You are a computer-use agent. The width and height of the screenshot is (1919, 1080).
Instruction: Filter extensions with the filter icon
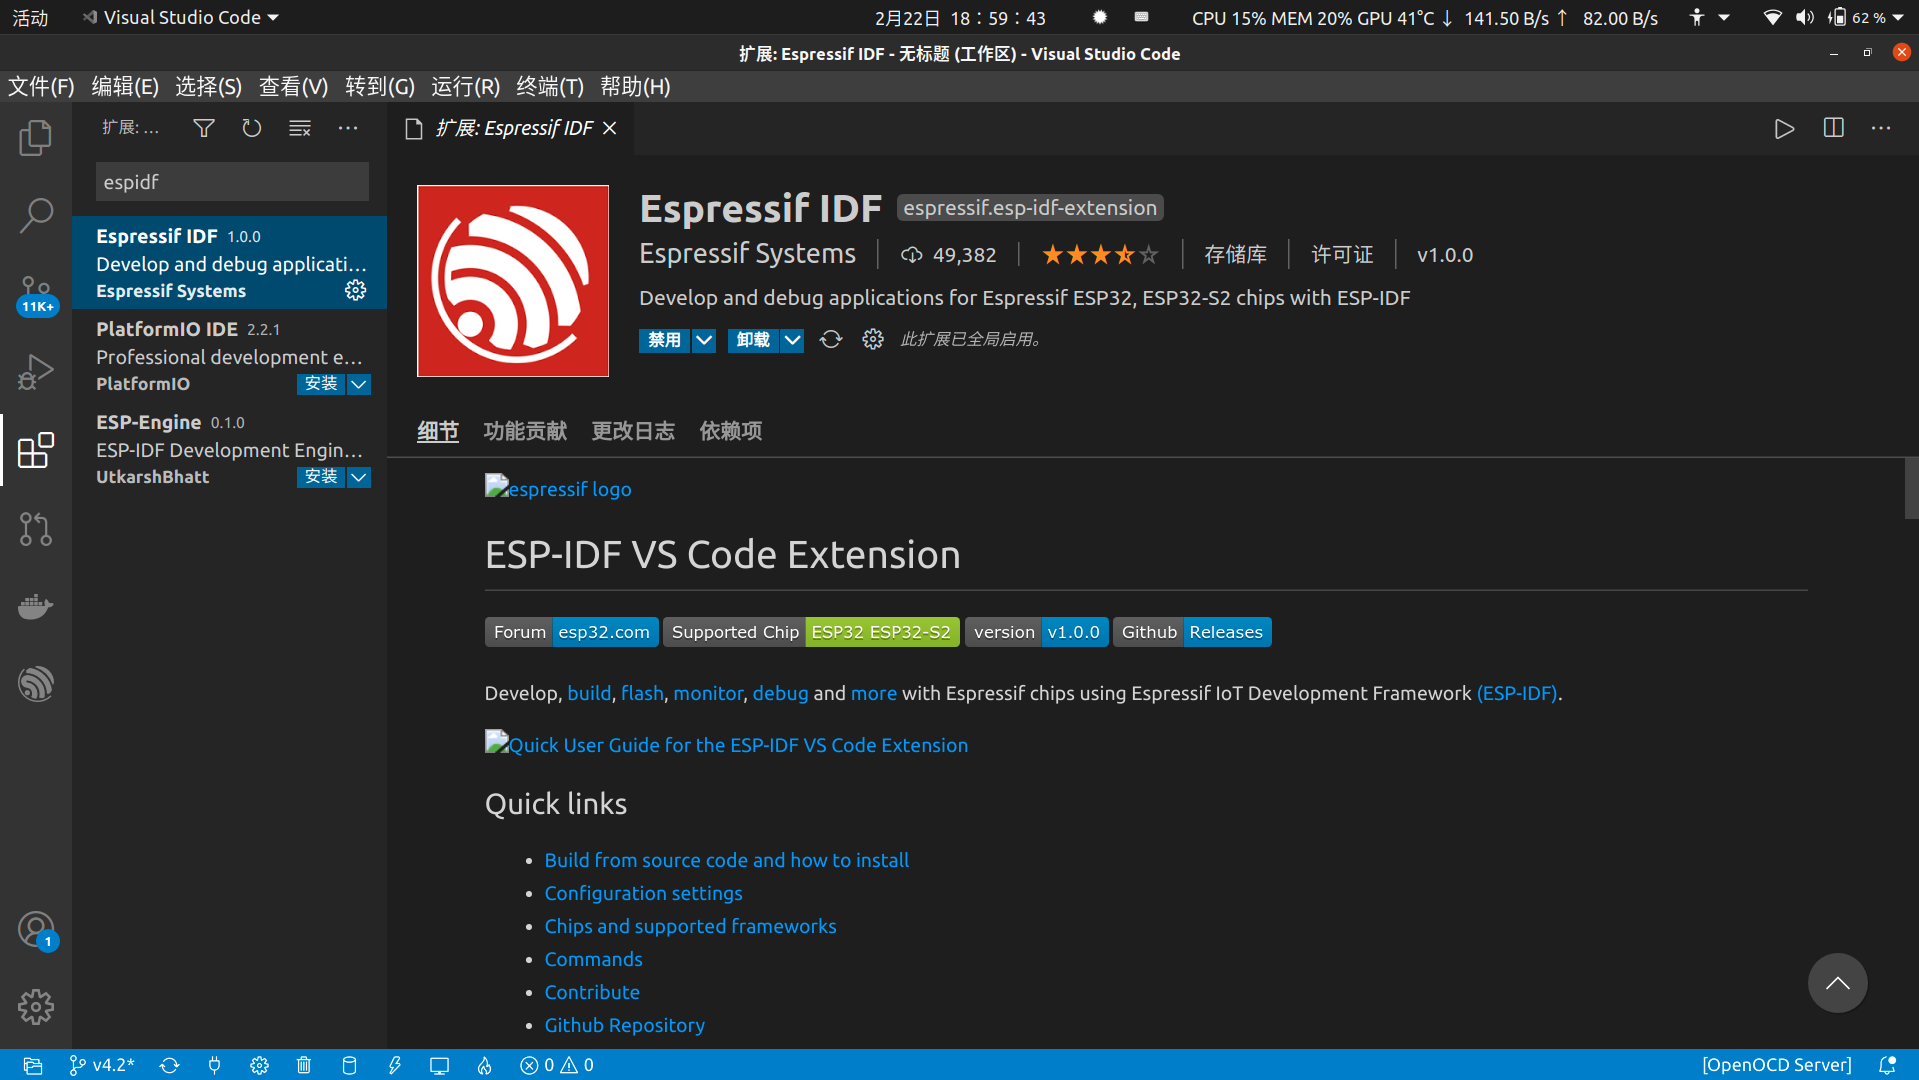click(x=204, y=128)
